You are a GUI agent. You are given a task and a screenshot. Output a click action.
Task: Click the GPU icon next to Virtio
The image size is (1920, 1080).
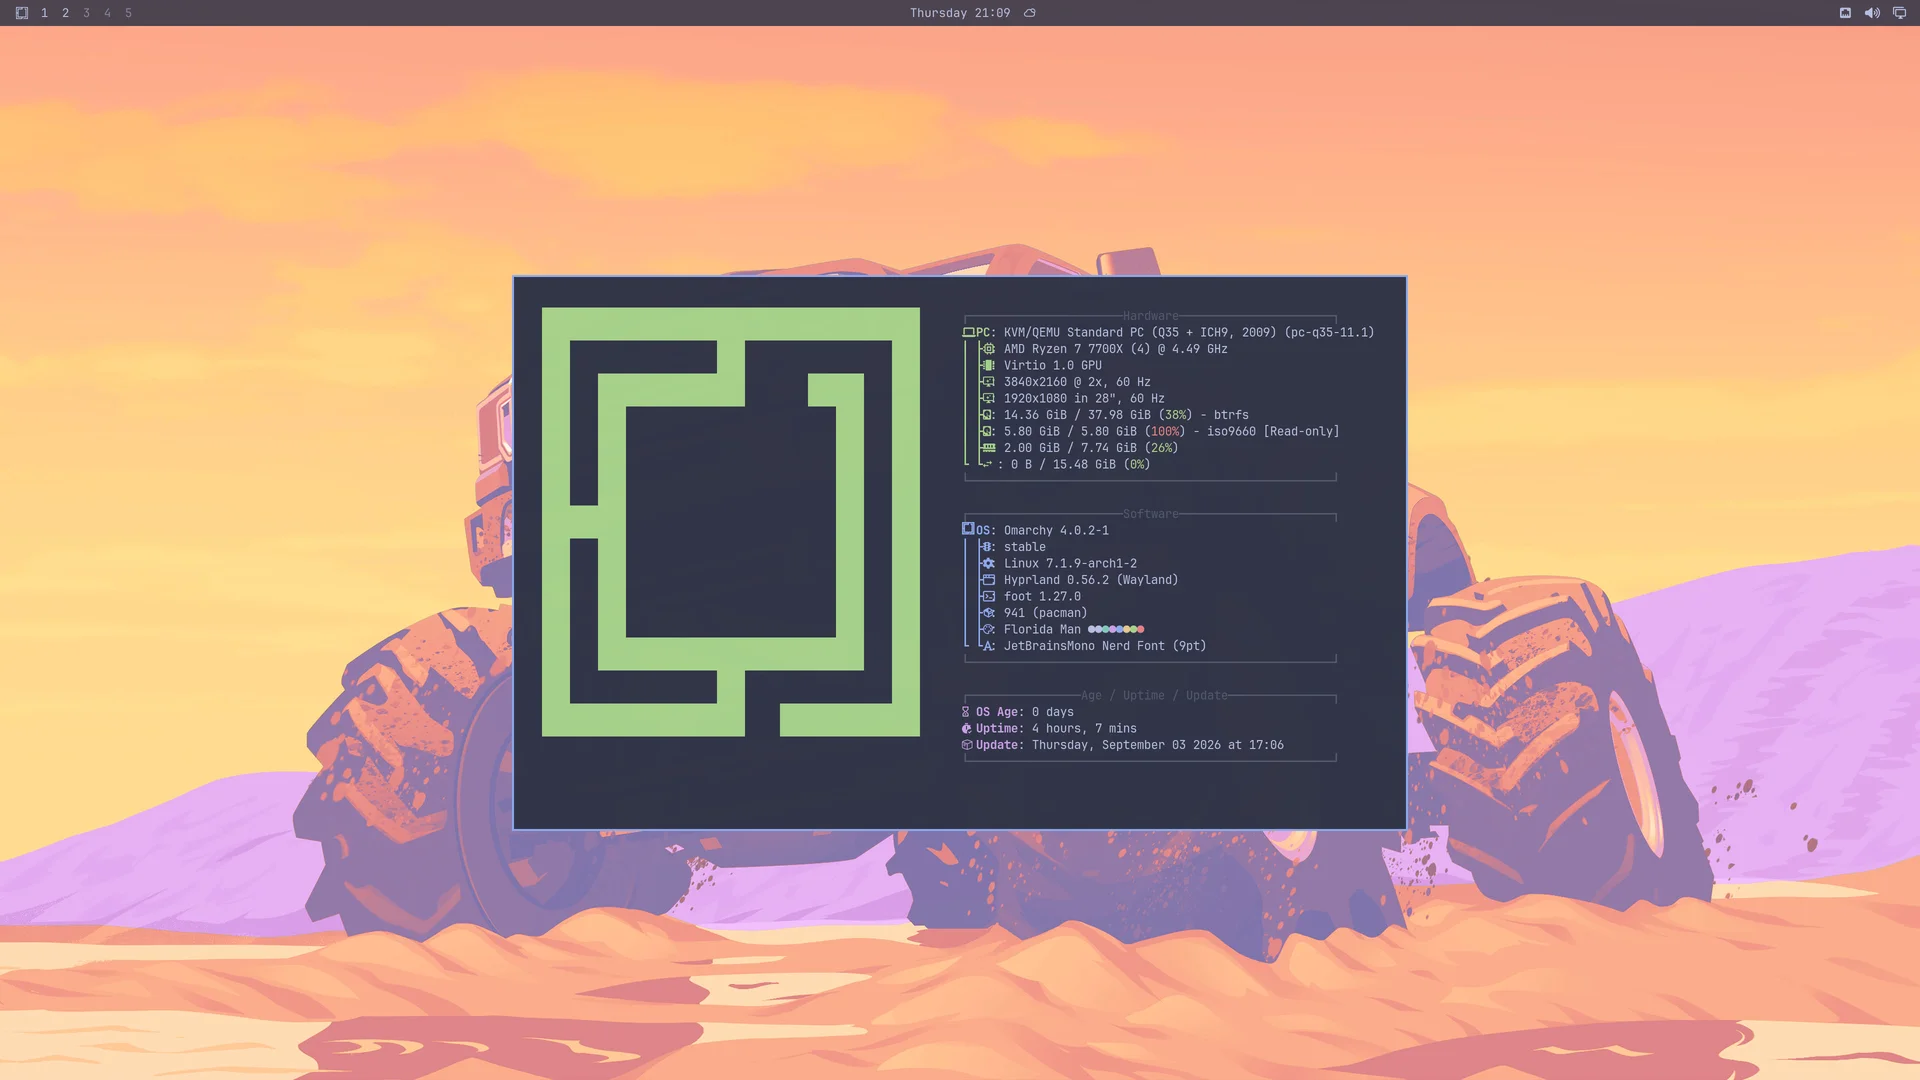pyautogui.click(x=988, y=365)
